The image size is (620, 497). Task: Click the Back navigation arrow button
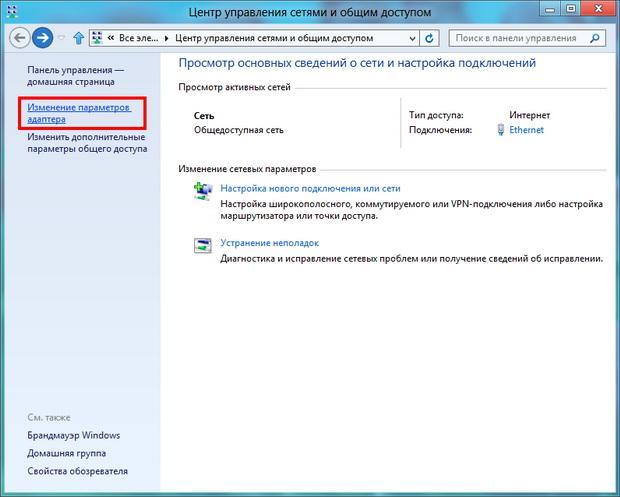[x=19, y=38]
